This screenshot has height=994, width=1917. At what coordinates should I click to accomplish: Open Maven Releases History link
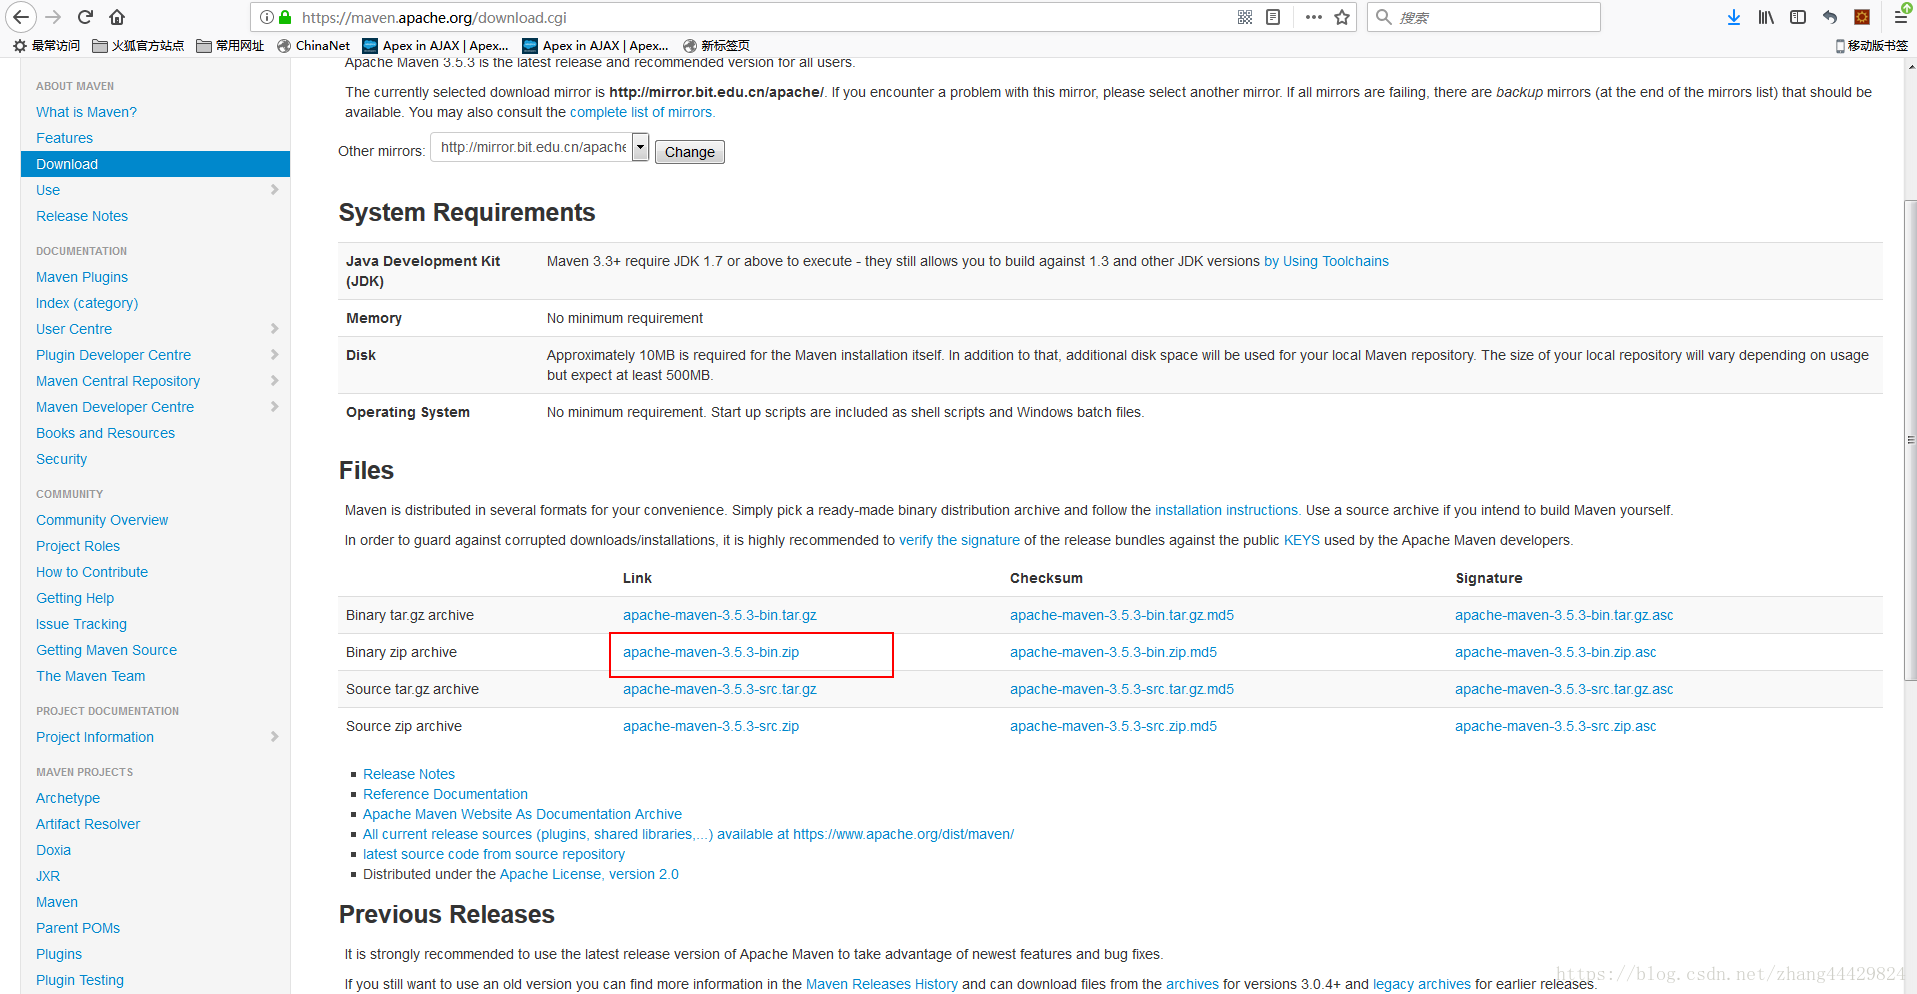[882, 984]
